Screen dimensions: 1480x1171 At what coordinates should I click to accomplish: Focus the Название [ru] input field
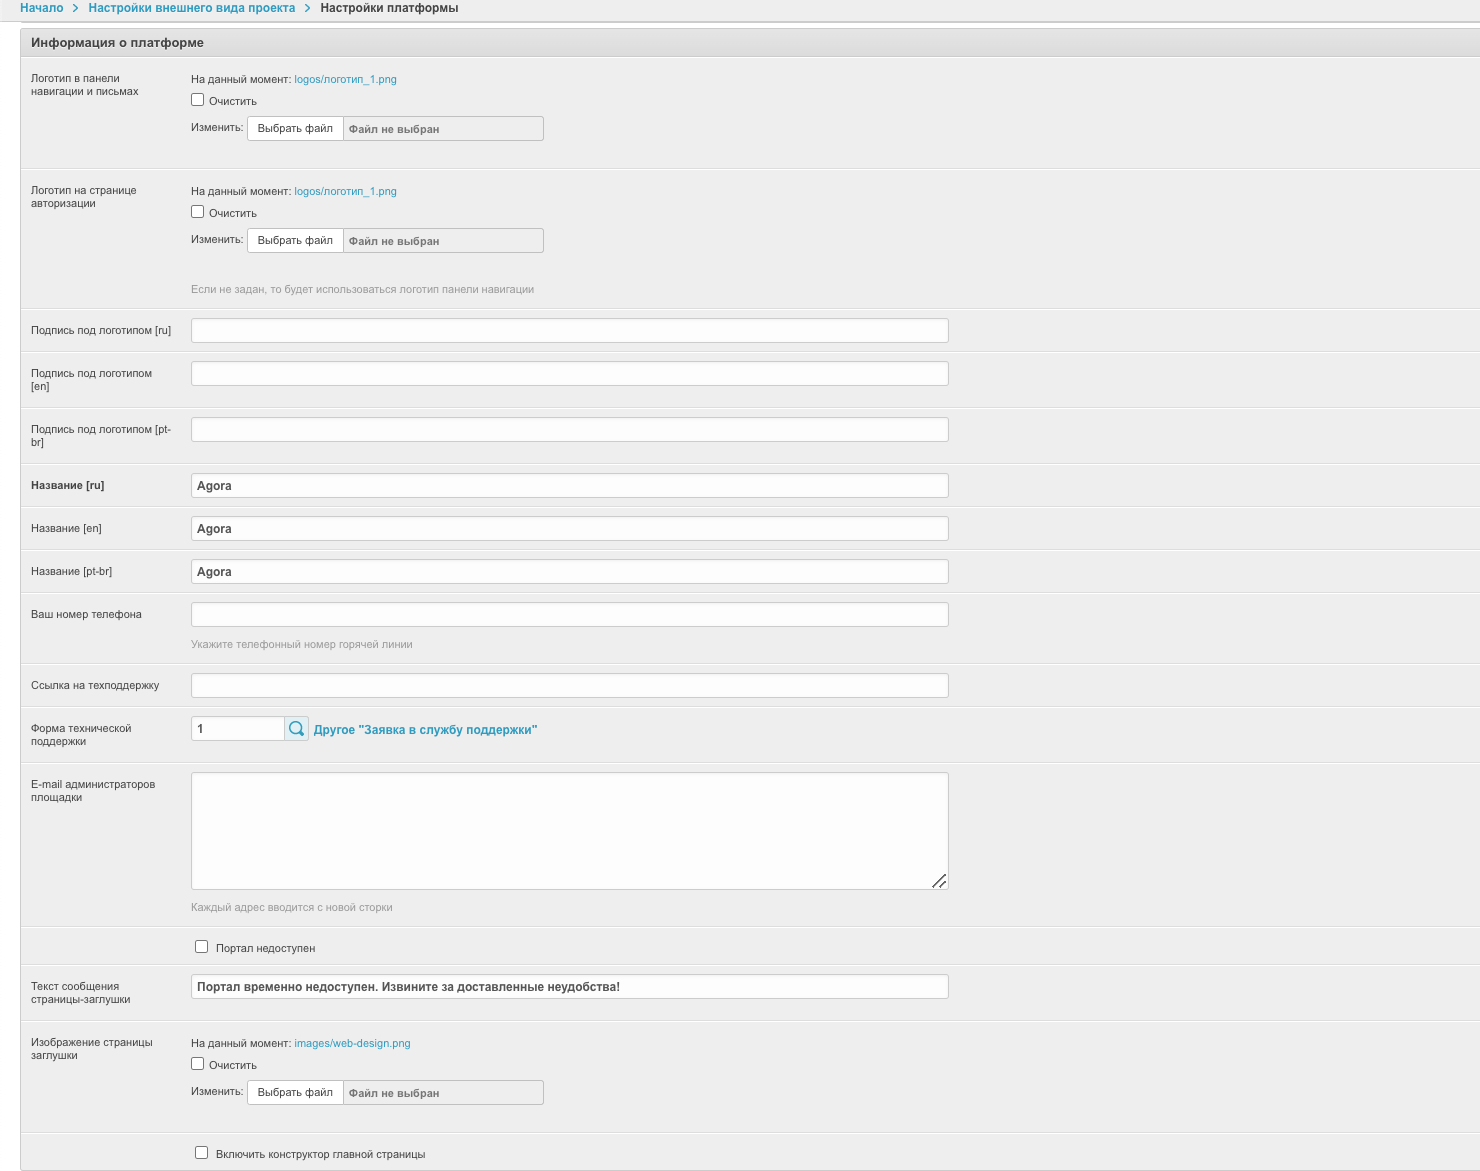569,486
